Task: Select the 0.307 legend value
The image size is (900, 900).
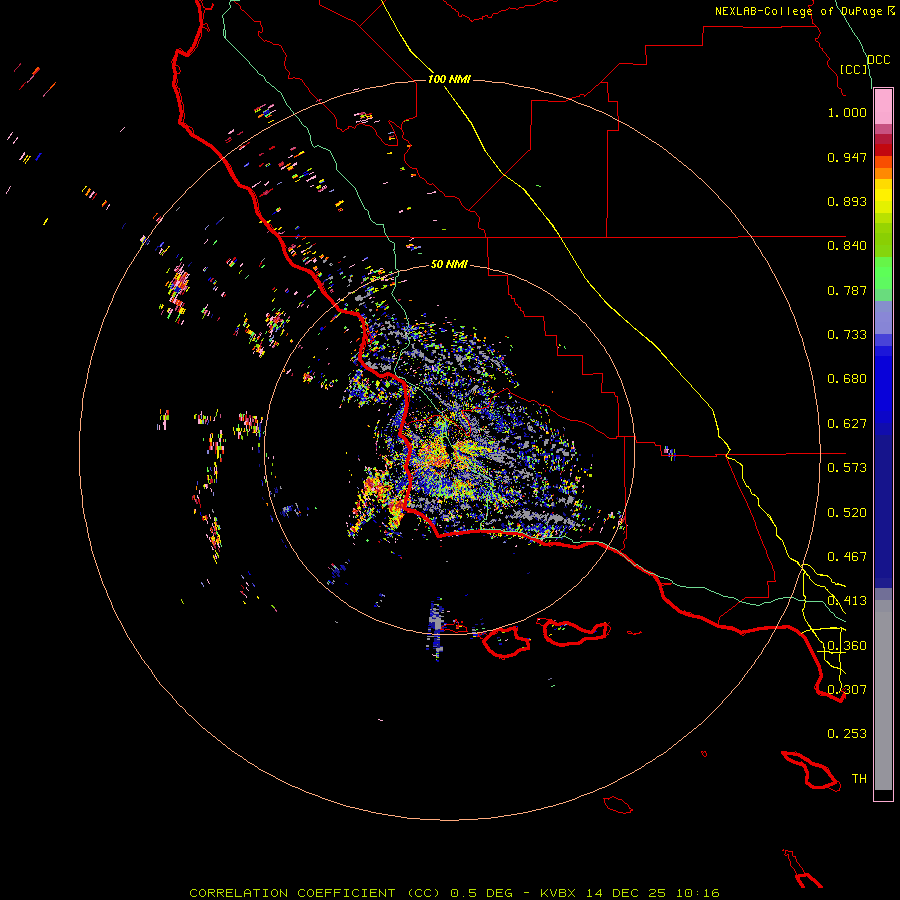Action: [847, 690]
